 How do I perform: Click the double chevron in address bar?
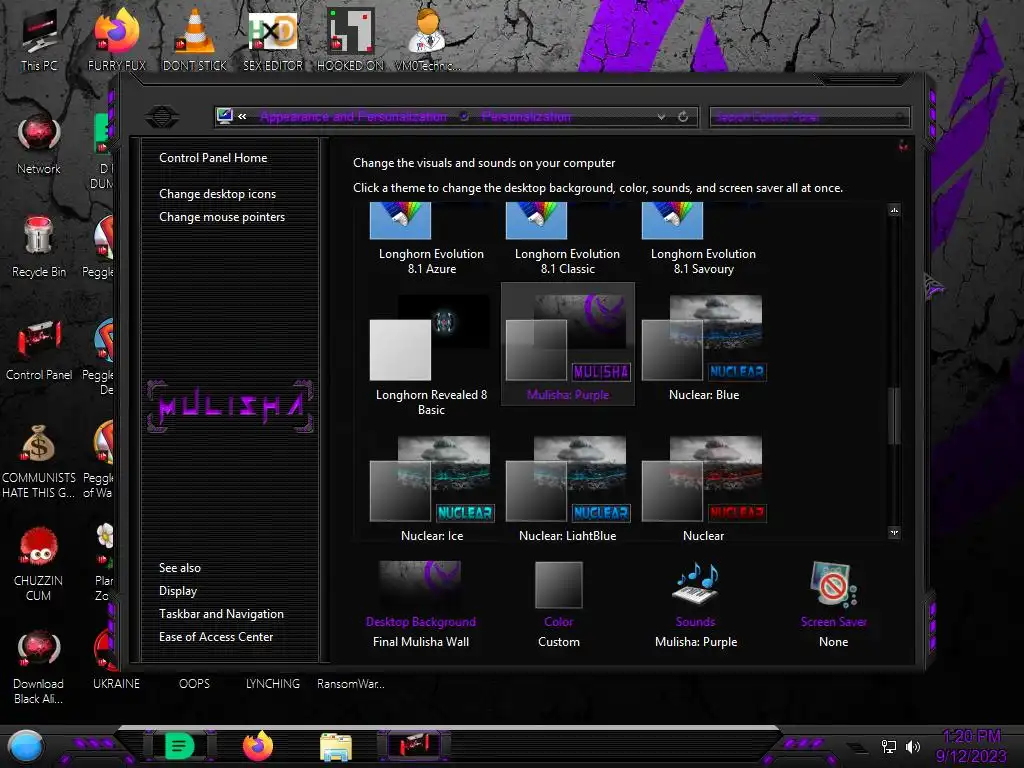pyautogui.click(x=242, y=116)
